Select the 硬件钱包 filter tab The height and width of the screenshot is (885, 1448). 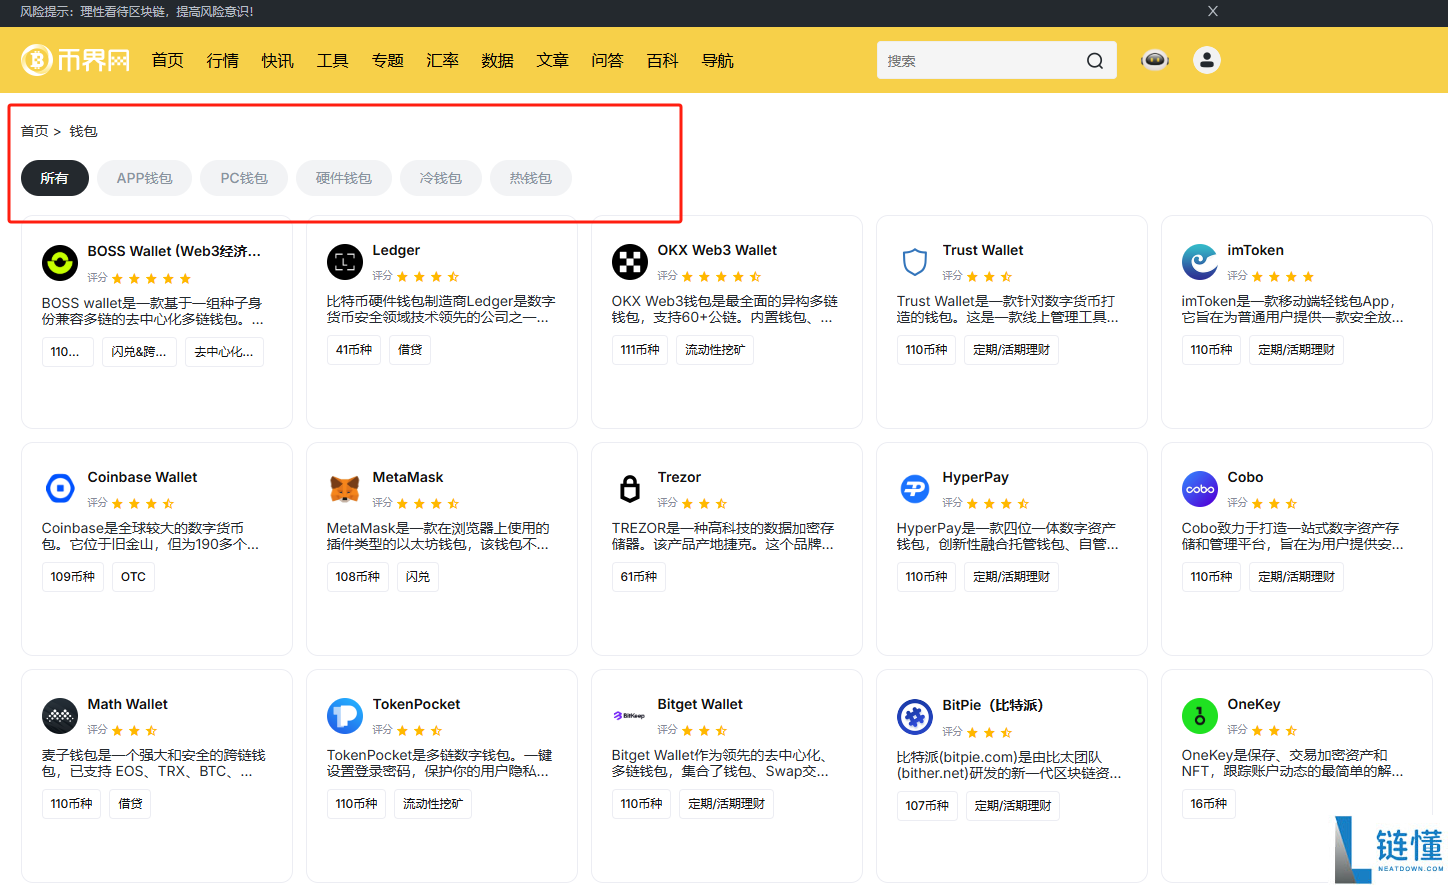pos(344,178)
